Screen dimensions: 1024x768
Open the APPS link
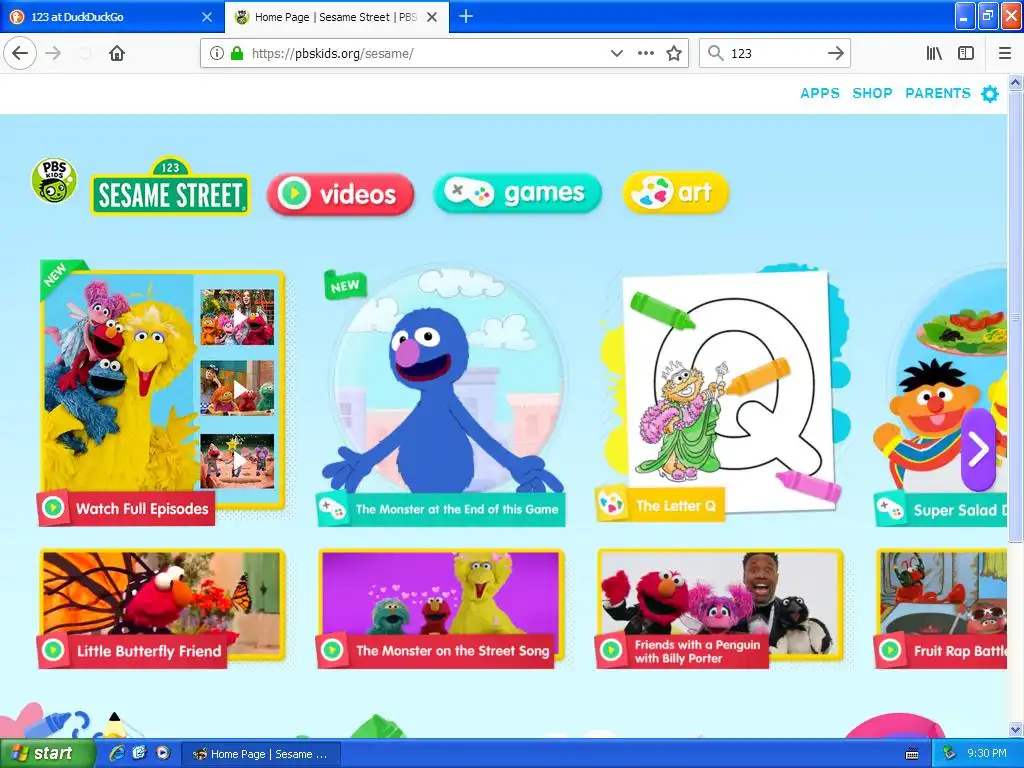(820, 93)
